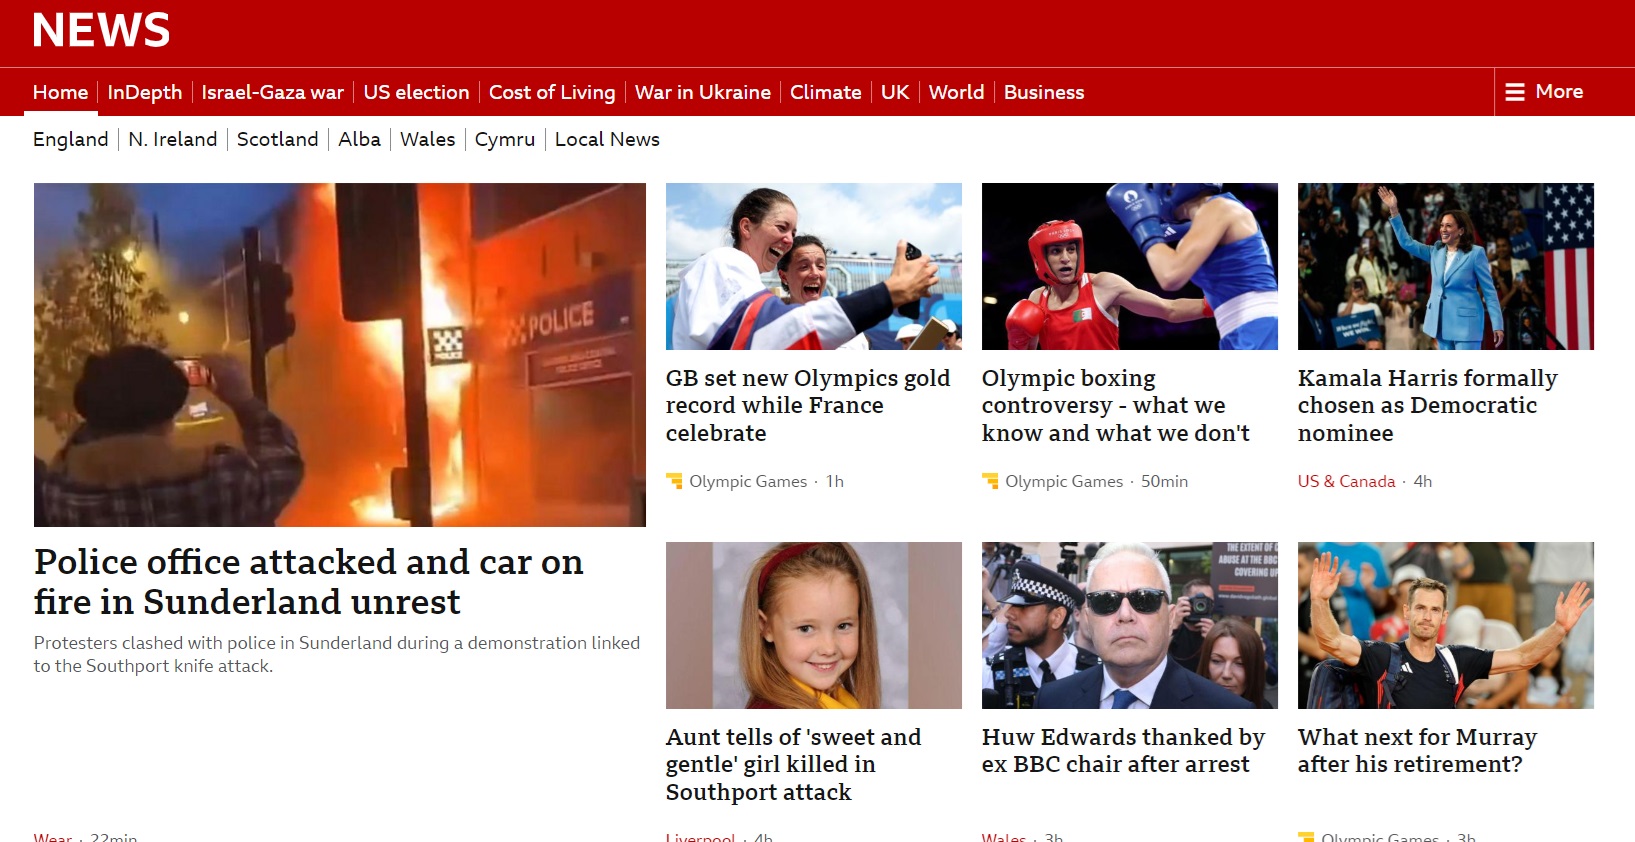Viewport: 1635px width, 842px height.
Task: Open the Israel-Gaza war section
Action: [273, 92]
